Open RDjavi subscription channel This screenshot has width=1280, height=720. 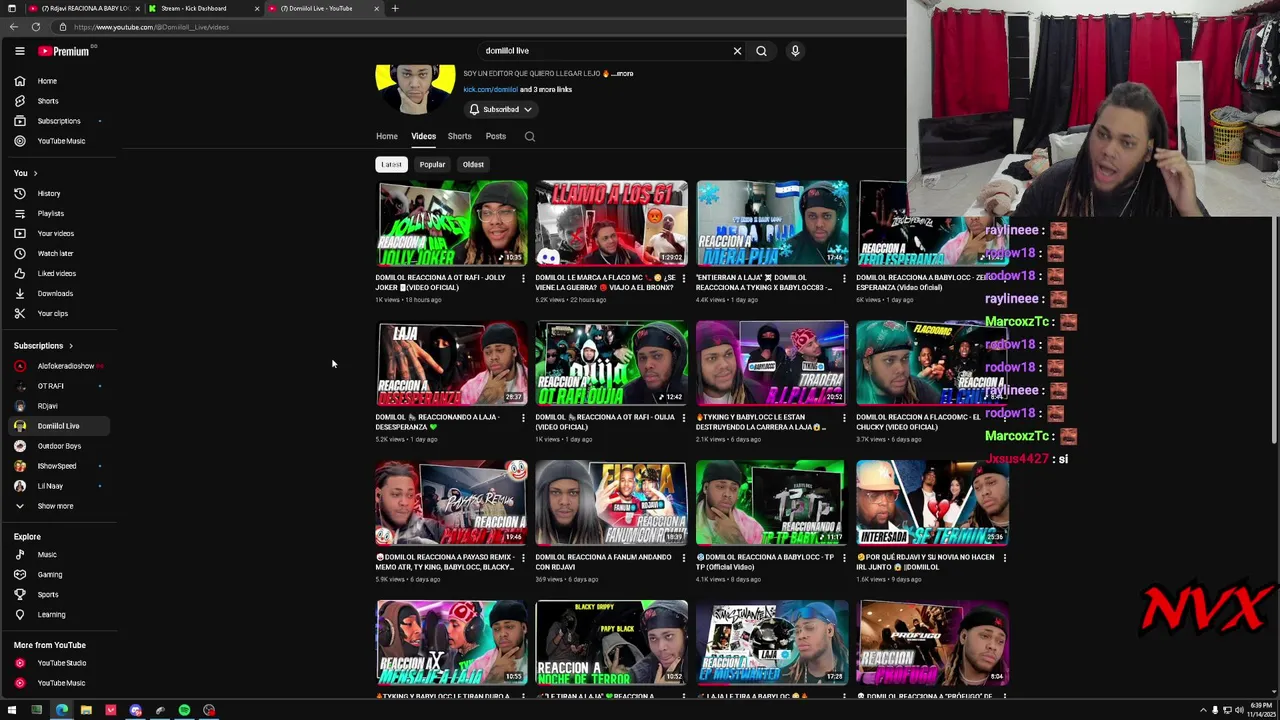pyautogui.click(x=47, y=406)
